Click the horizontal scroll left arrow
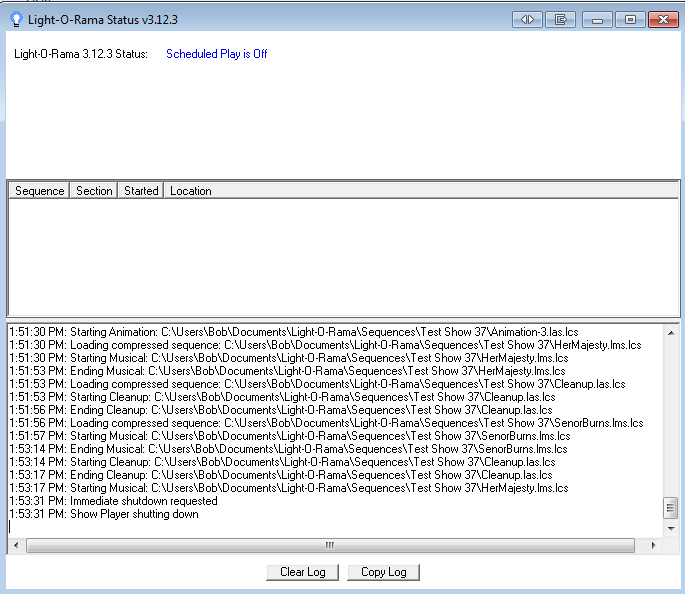The height and width of the screenshot is (594, 685). (16, 545)
